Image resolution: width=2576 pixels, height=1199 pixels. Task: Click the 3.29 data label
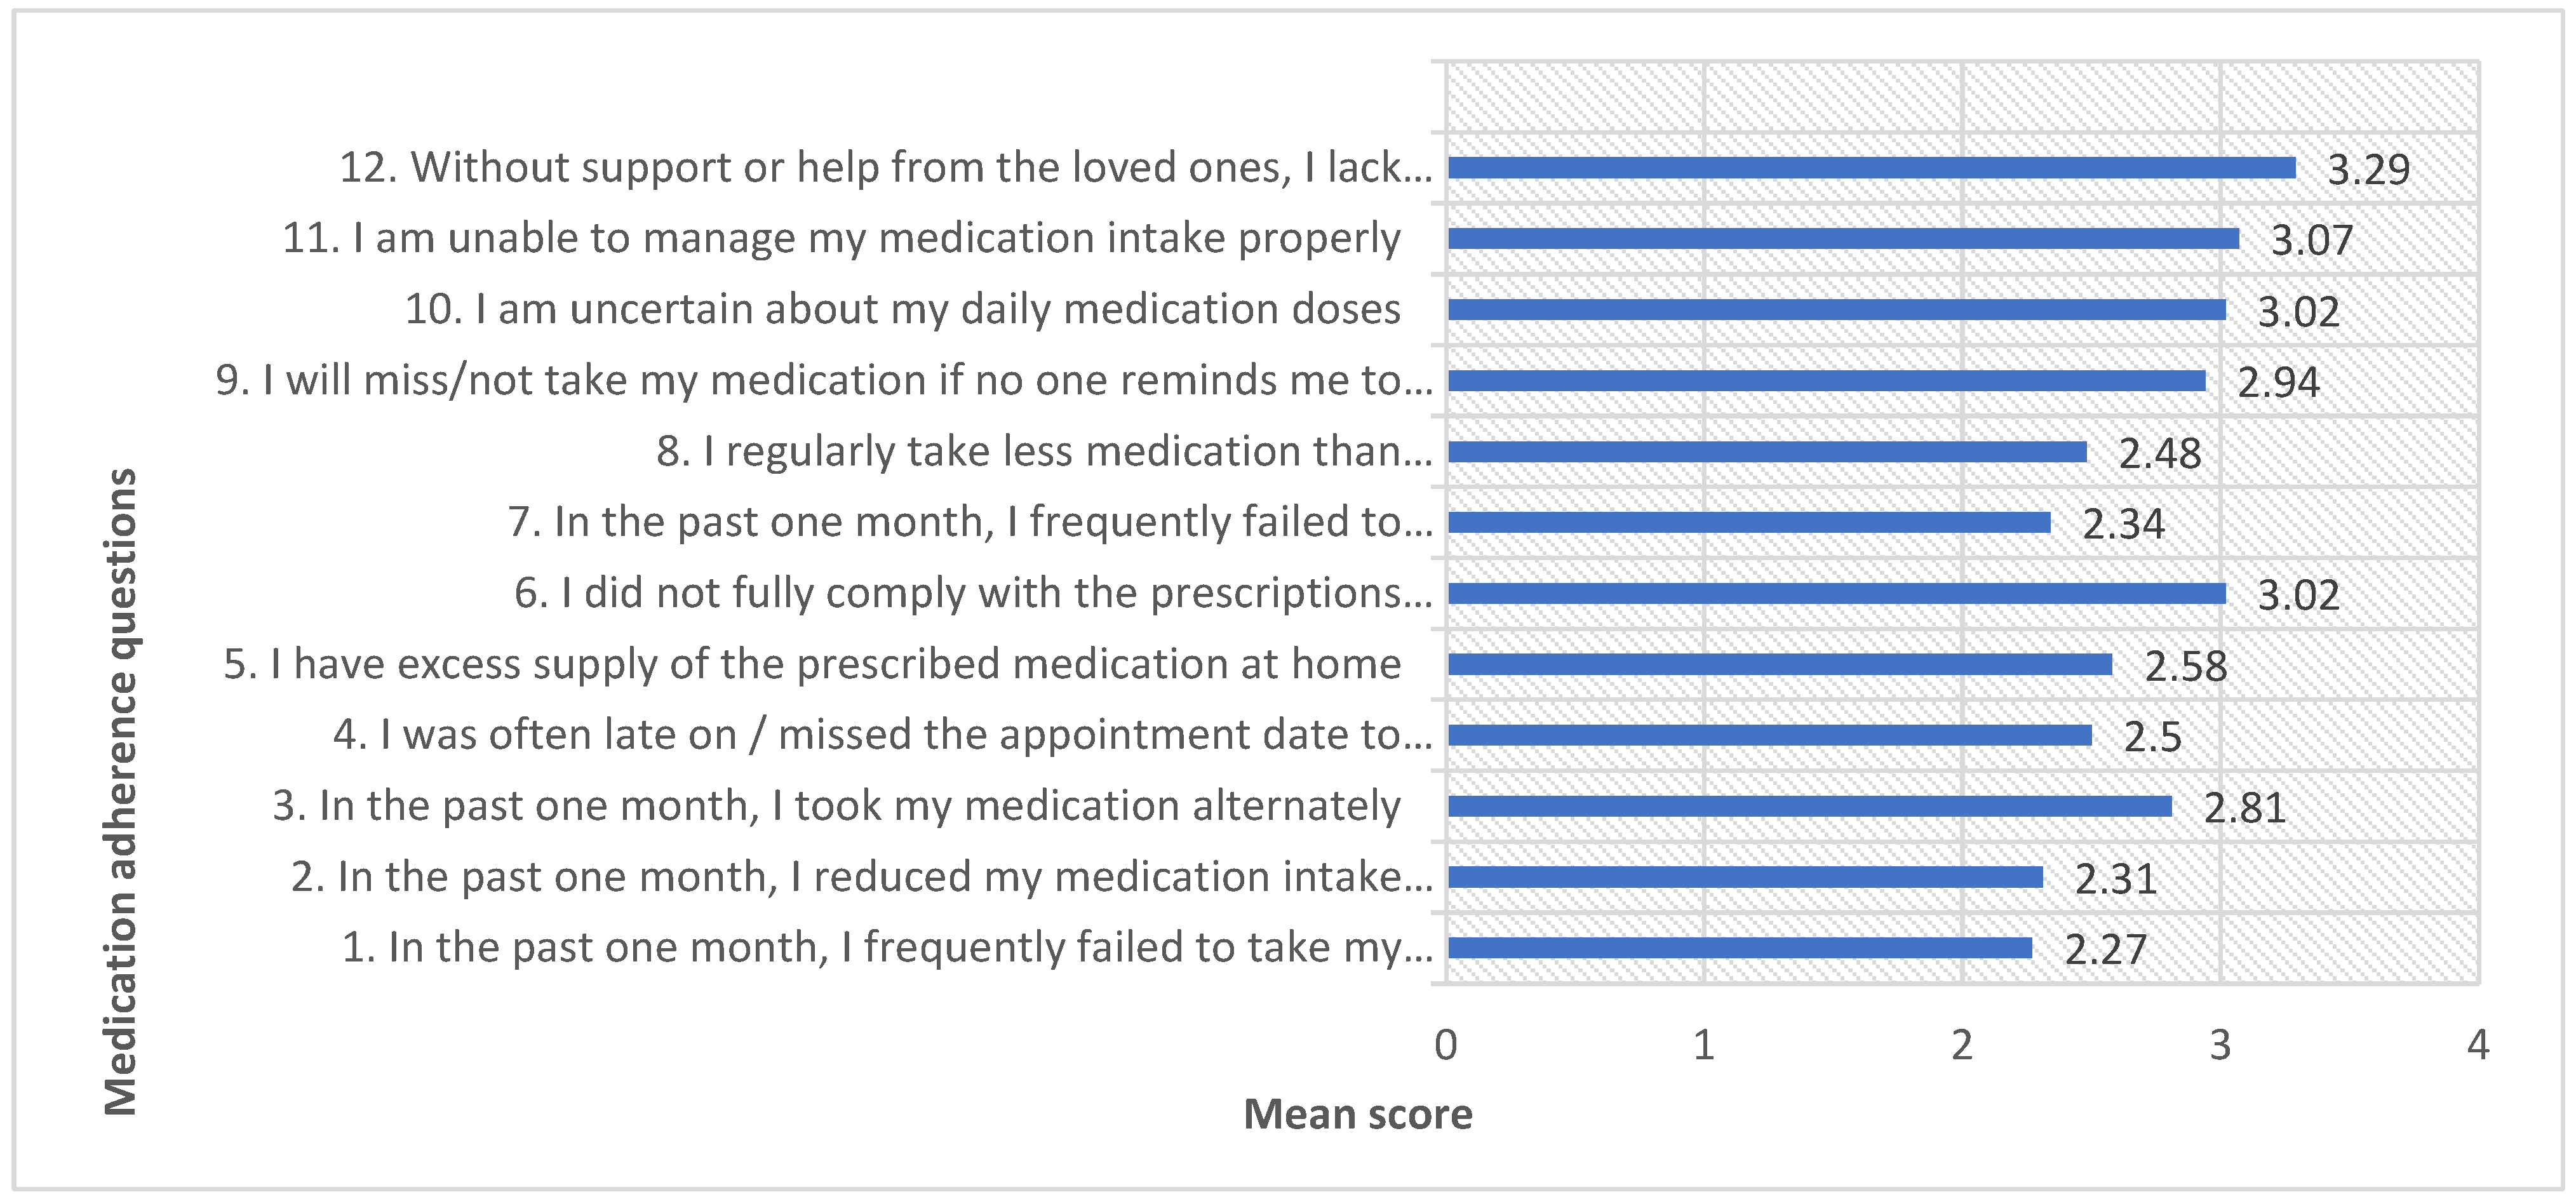click(2368, 170)
